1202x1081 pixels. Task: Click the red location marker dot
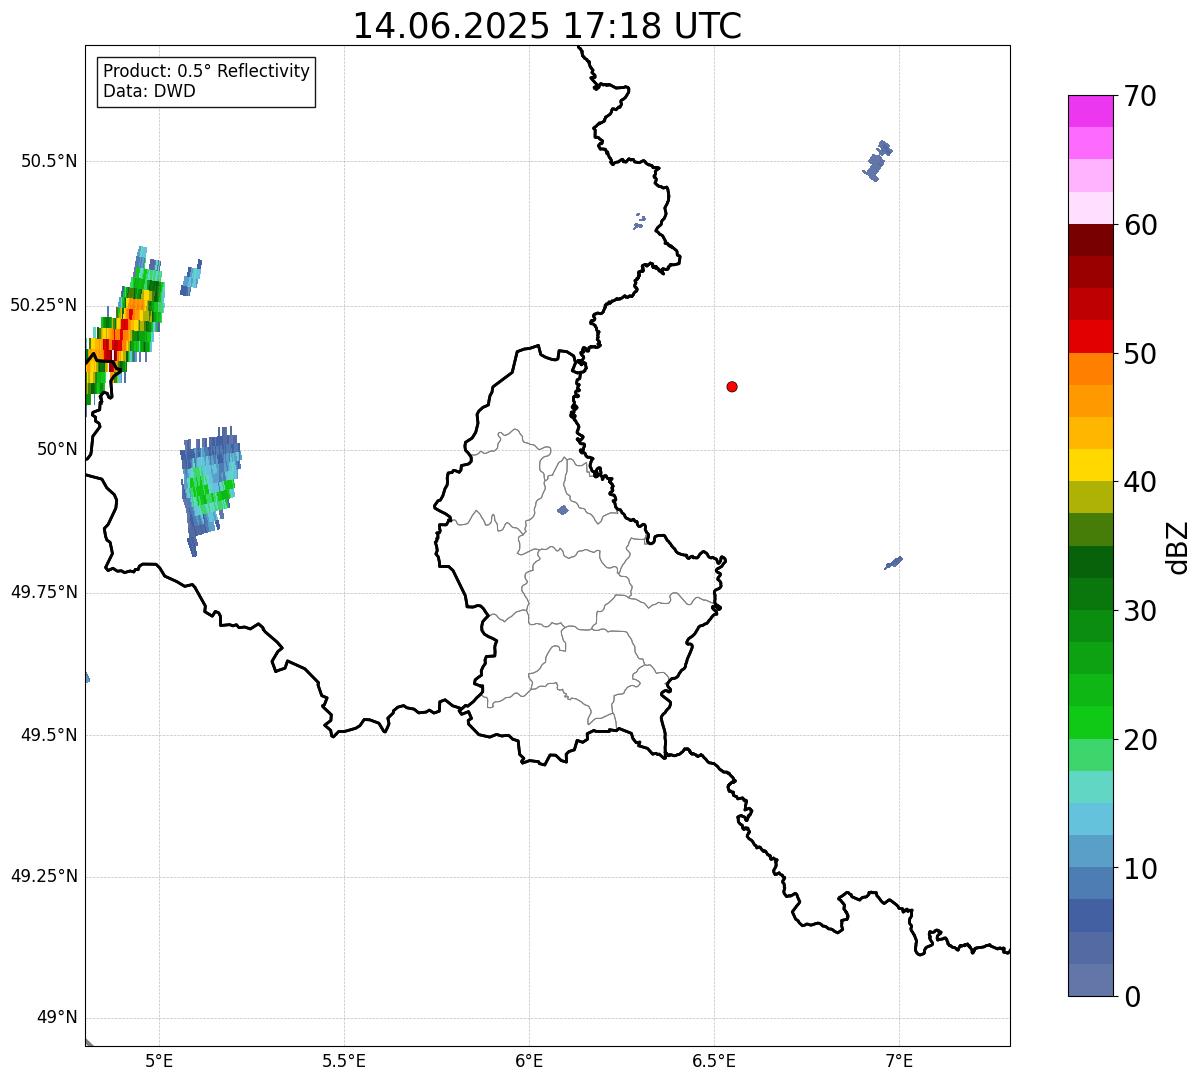click(x=732, y=386)
